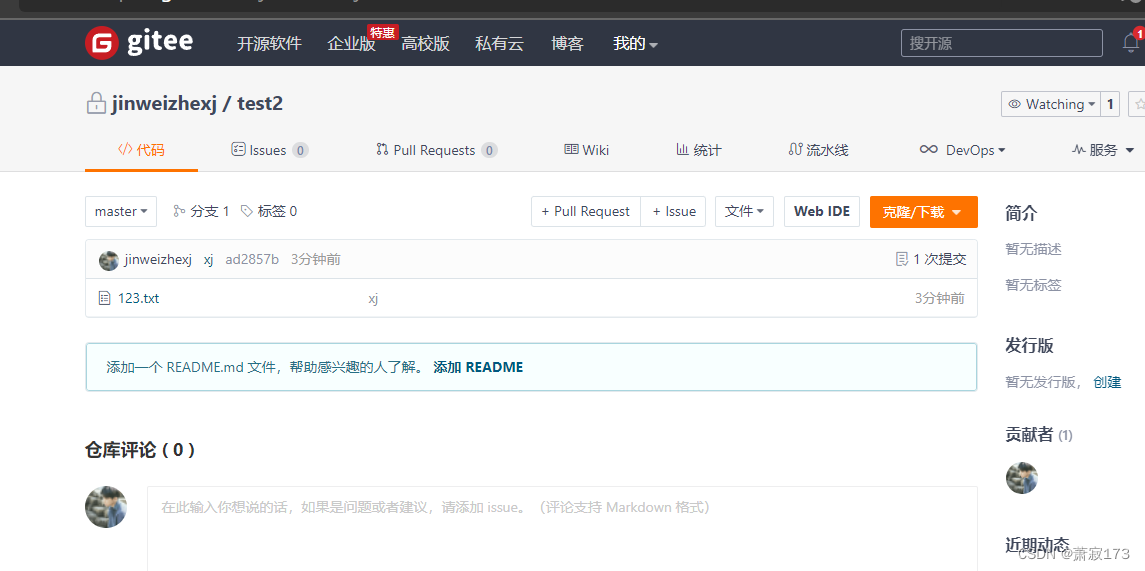
Task: Click 创建 to create a release
Action: (x=1107, y=382)
